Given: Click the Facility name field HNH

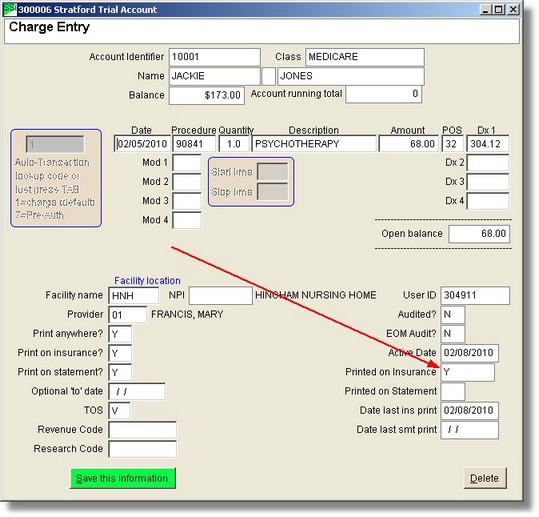Looking at the screenshot, I should click(134, 296).
